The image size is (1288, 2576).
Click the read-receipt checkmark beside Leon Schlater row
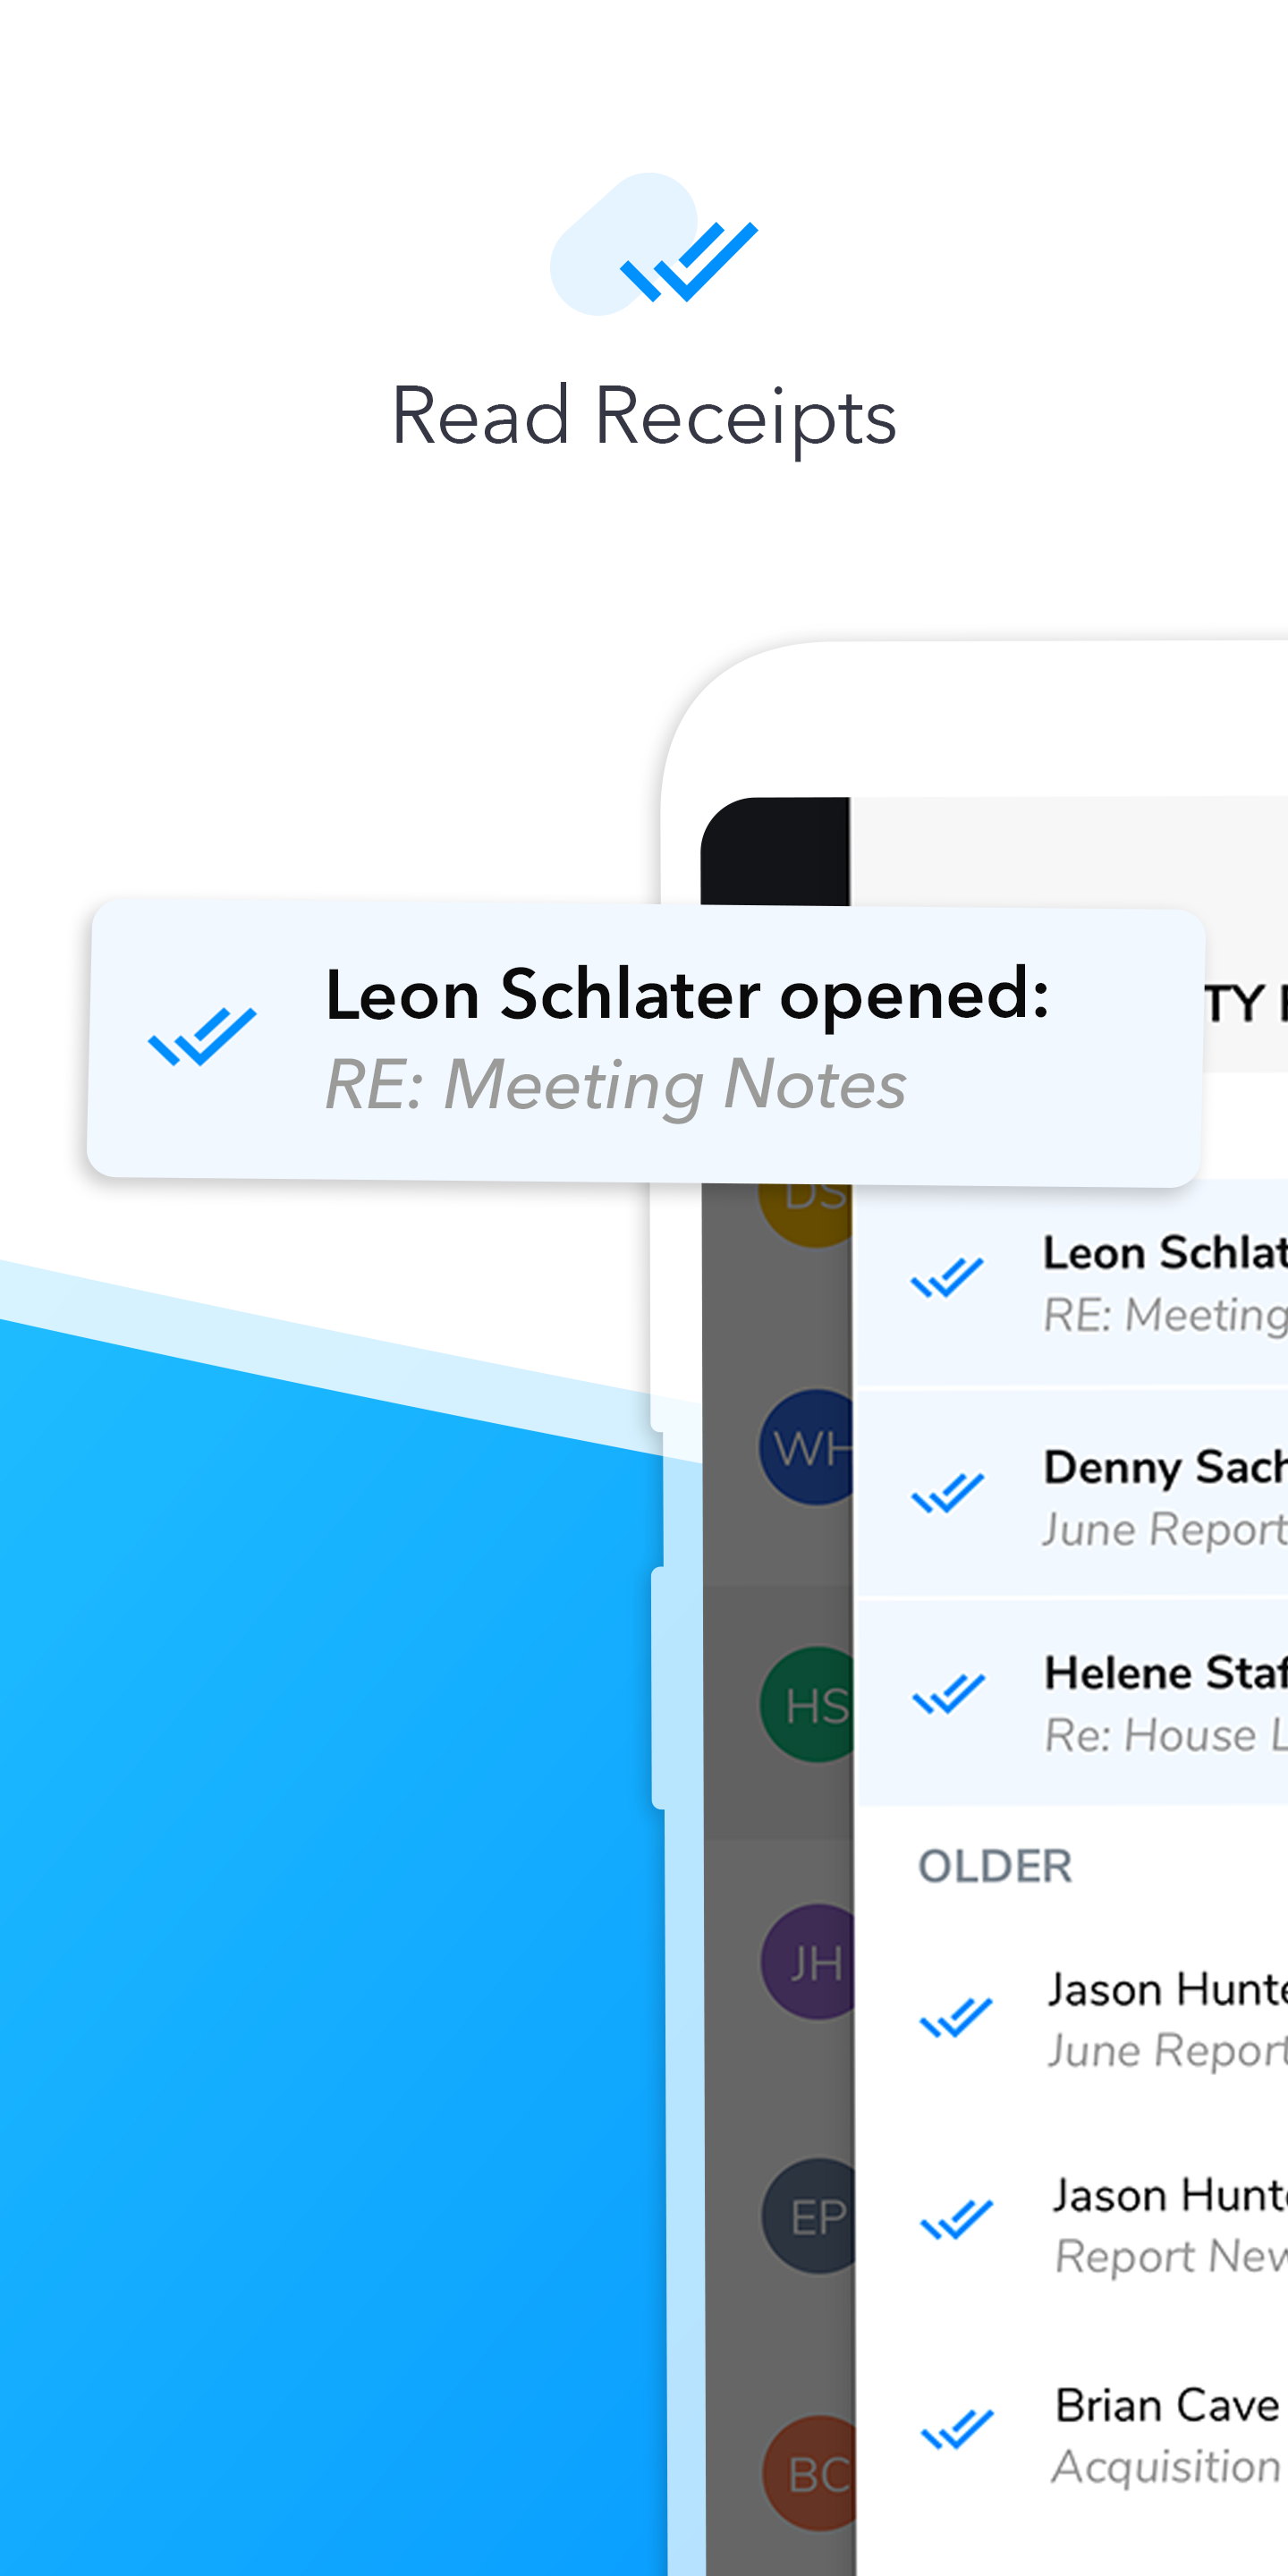(x=947, y=1278)
